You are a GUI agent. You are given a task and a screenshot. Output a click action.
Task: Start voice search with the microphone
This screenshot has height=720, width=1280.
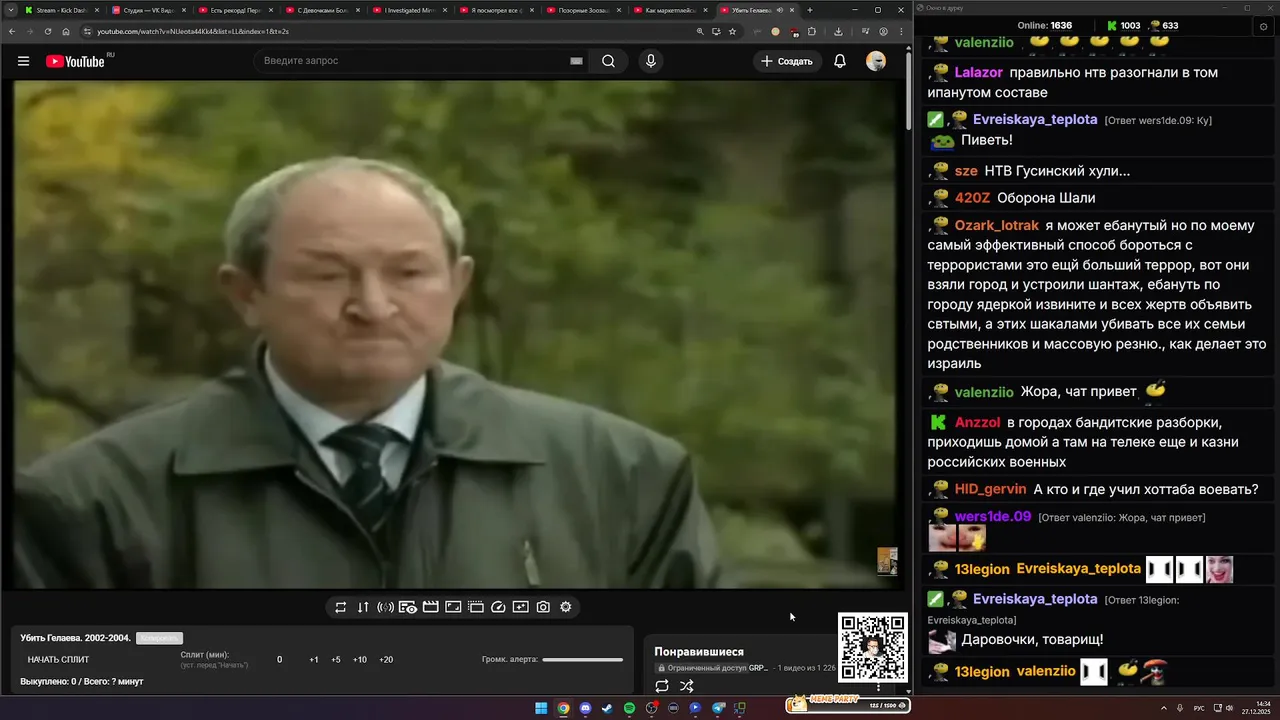tap(651, 61)
